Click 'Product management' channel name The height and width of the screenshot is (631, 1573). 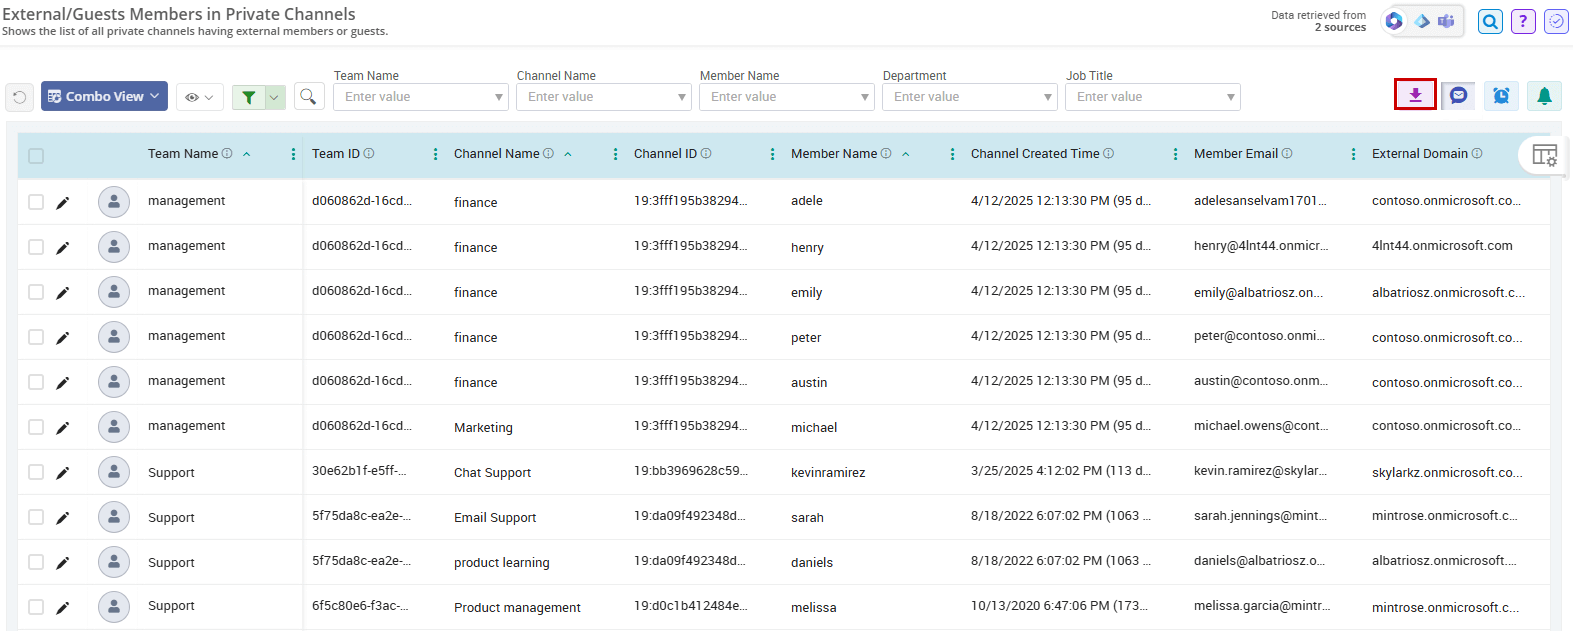point(517,608)
